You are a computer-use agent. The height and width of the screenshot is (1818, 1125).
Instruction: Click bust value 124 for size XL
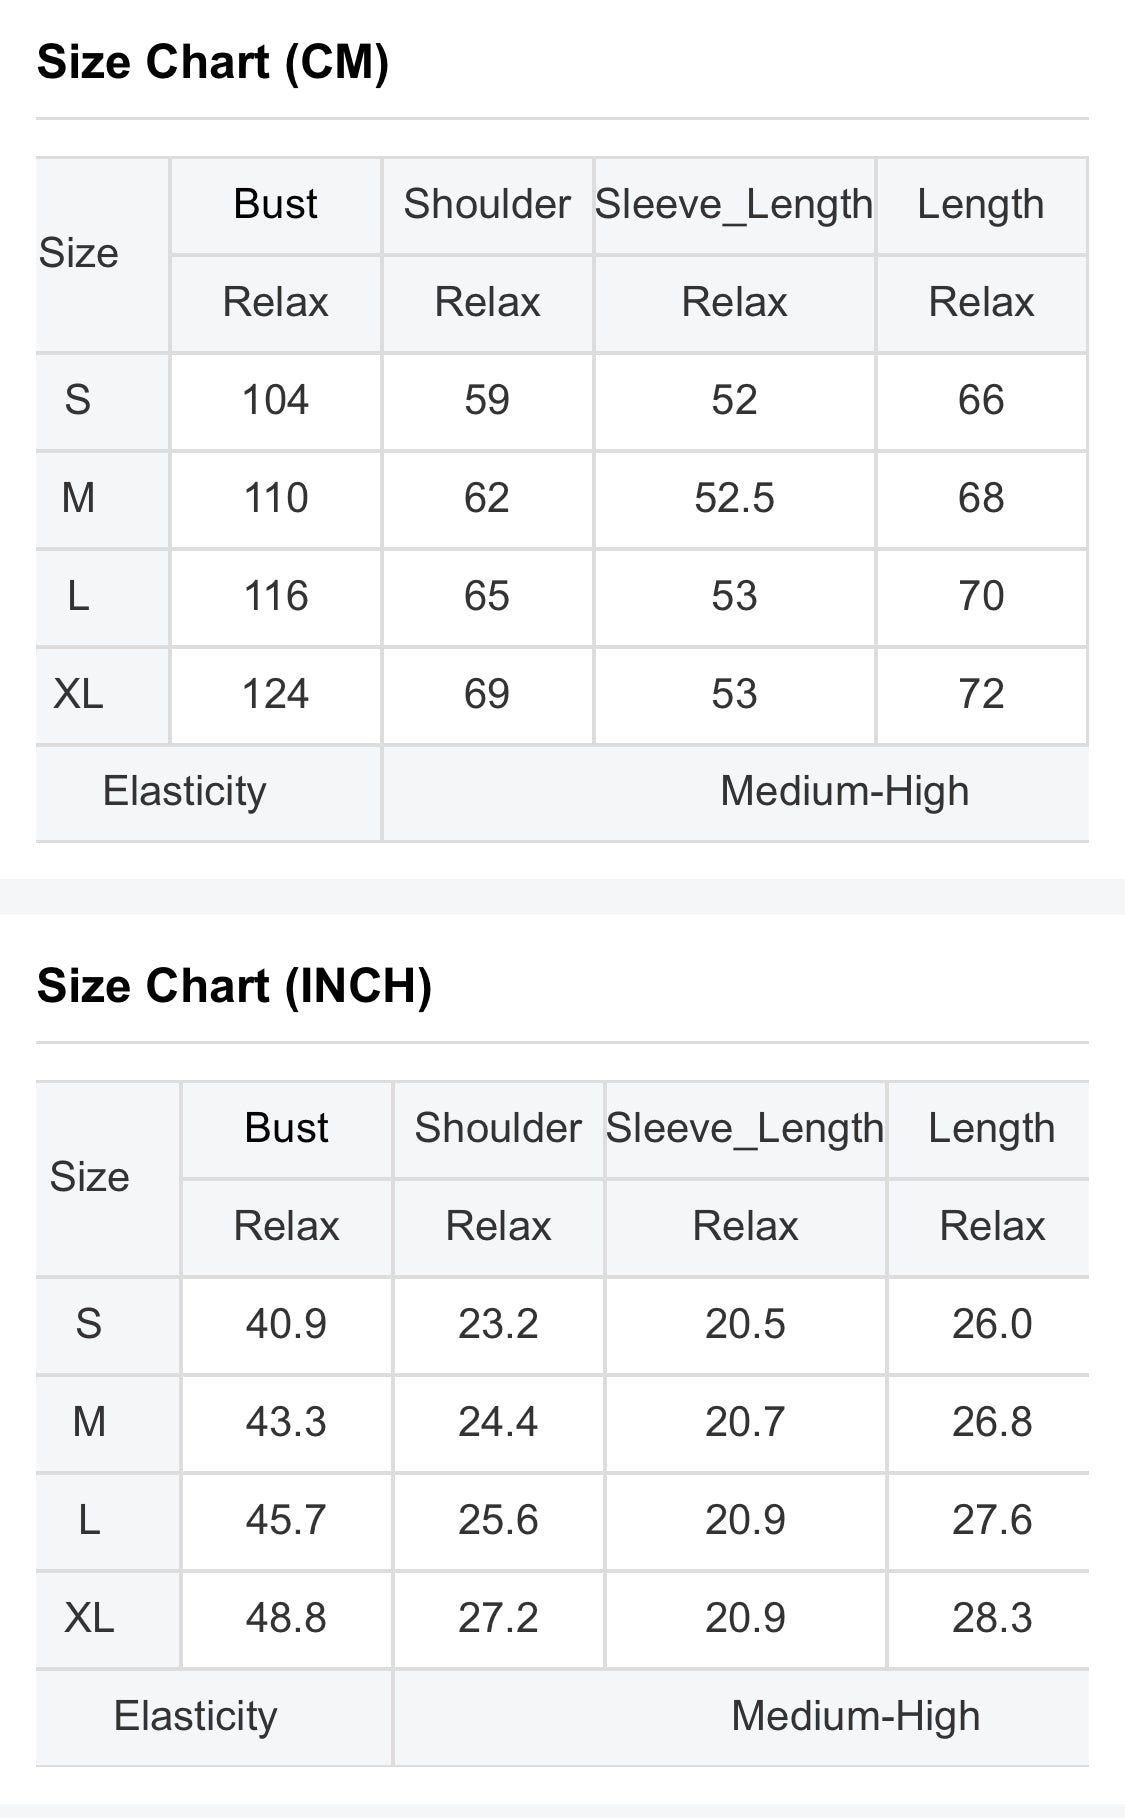coord(276,695)
